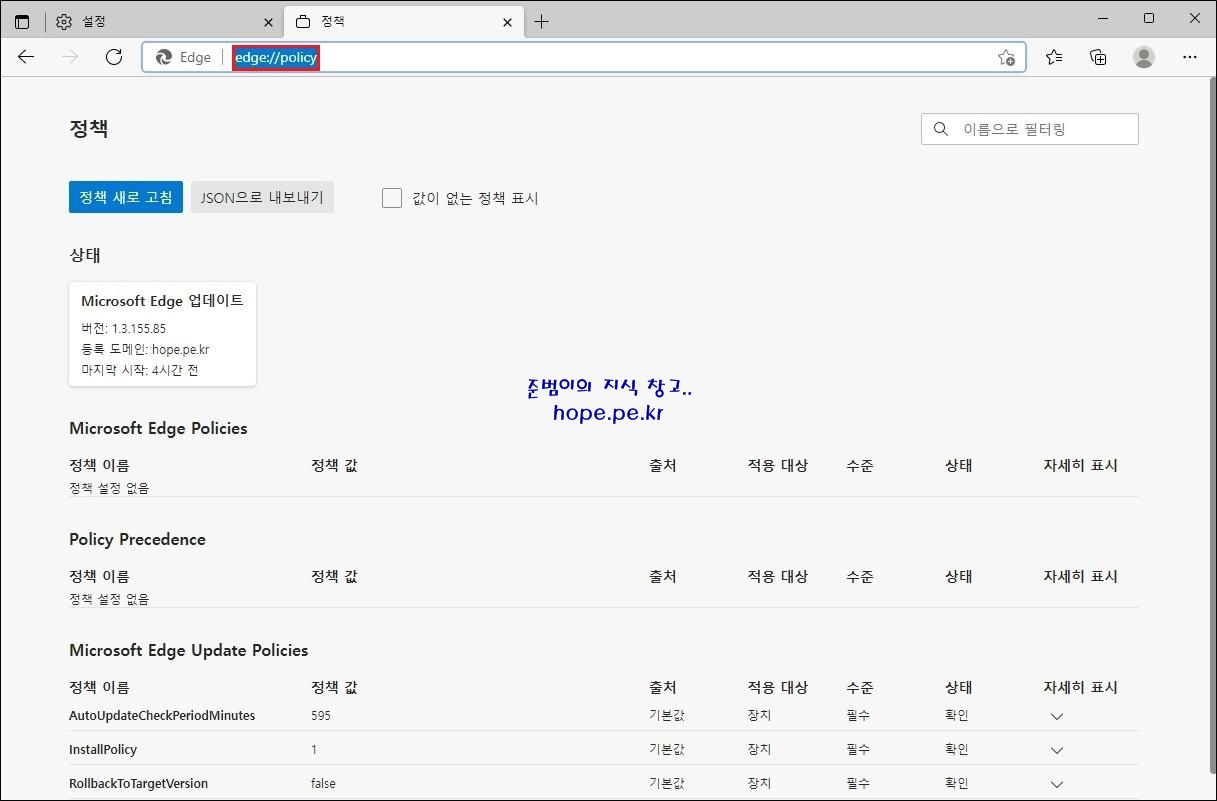Check the 값이 없는 정책 표시 checkbox
This screenshot has height=801, width=1217.
(x=391, y=198)
